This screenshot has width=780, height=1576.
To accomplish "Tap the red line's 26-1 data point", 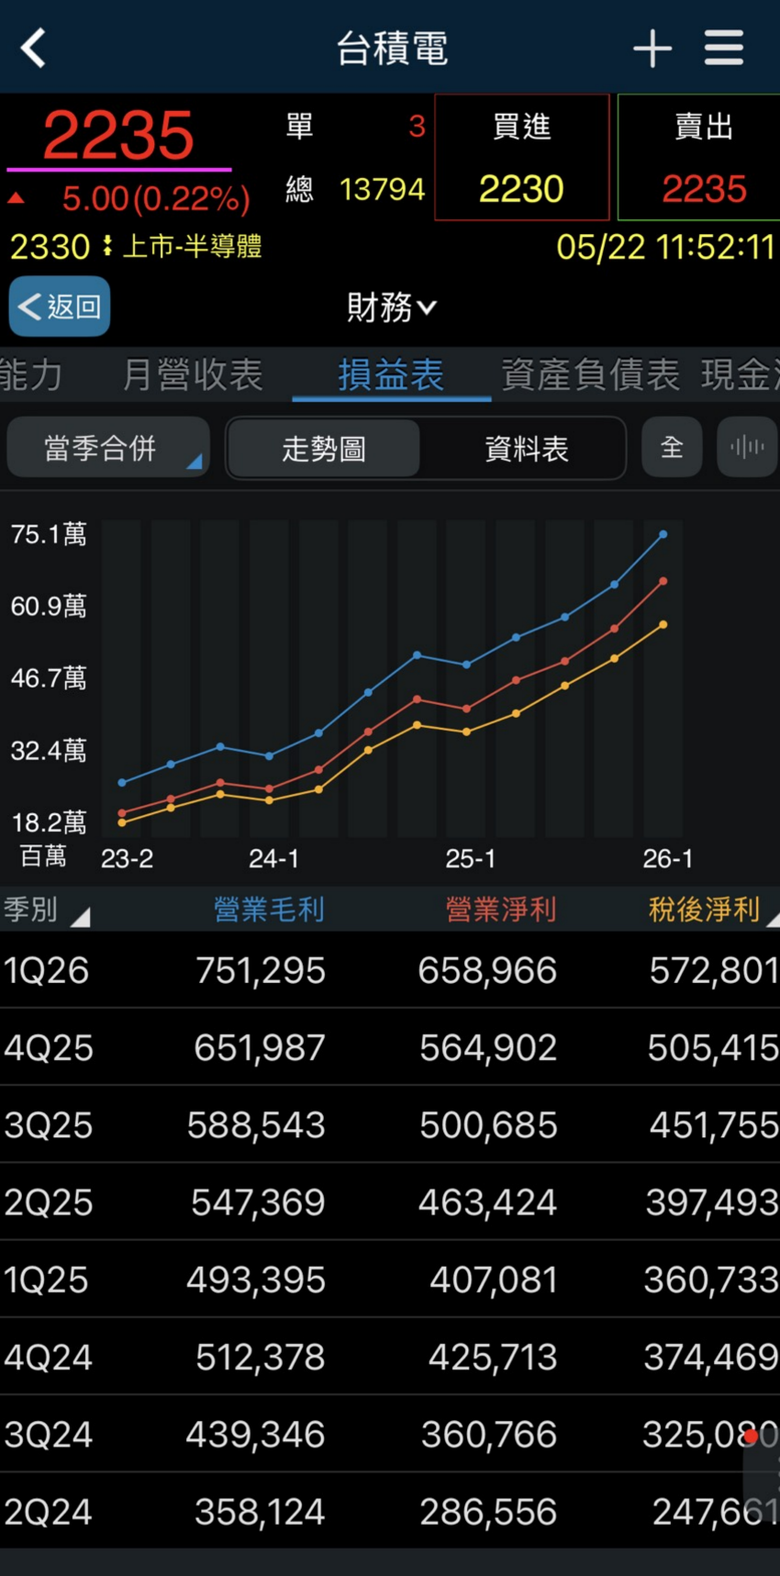I will pyautogui.click(x=662, y=581).
